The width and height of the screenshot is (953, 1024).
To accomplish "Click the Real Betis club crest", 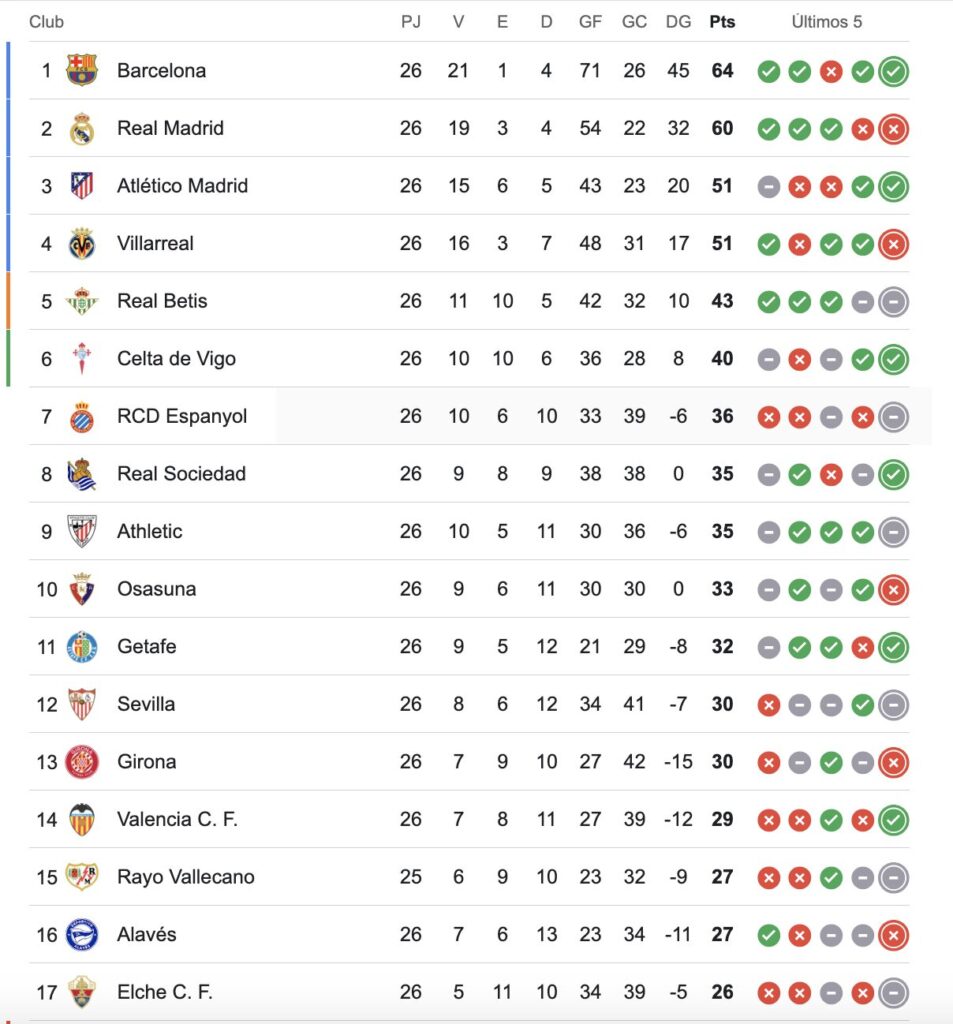I will click(x=82, y=301).
